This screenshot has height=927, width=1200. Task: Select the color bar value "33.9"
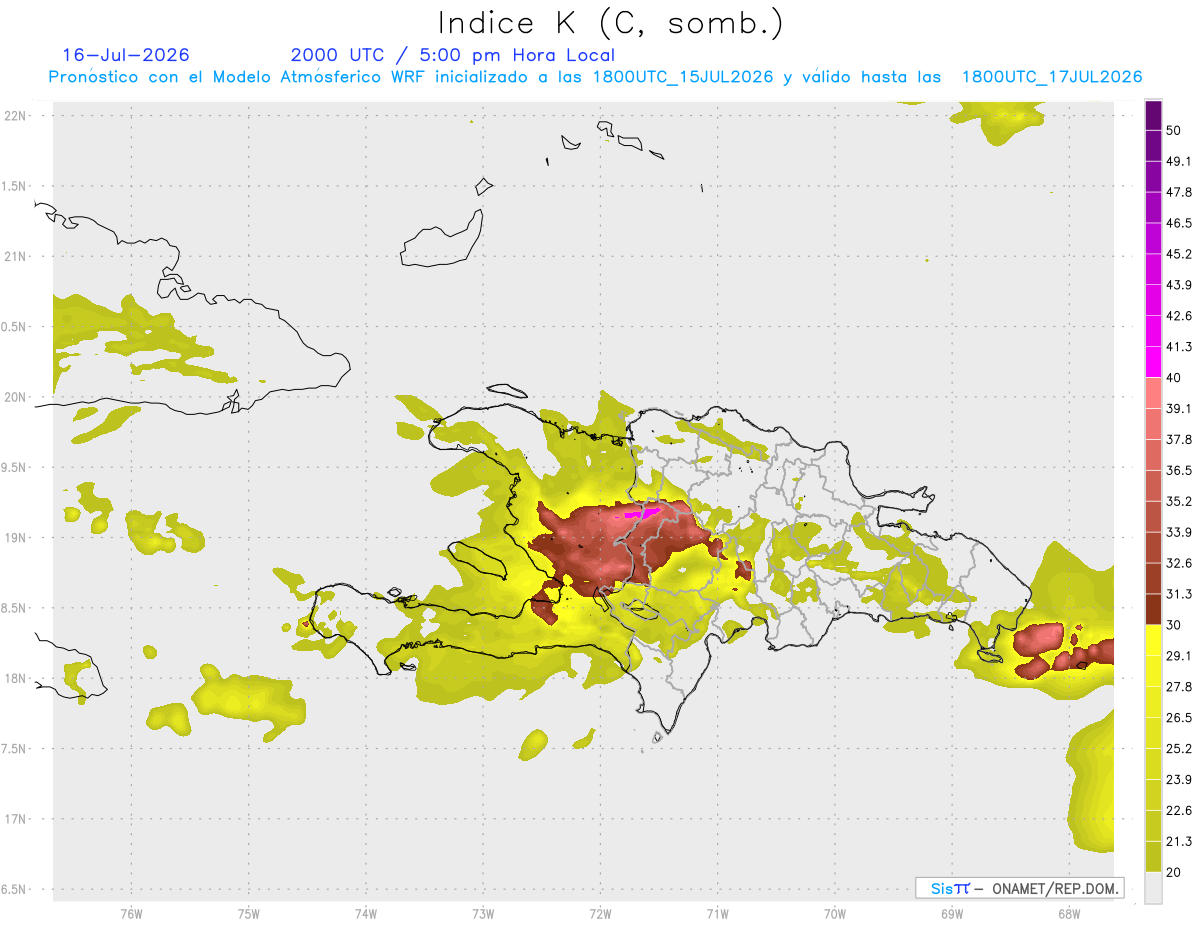(1179, 532)
